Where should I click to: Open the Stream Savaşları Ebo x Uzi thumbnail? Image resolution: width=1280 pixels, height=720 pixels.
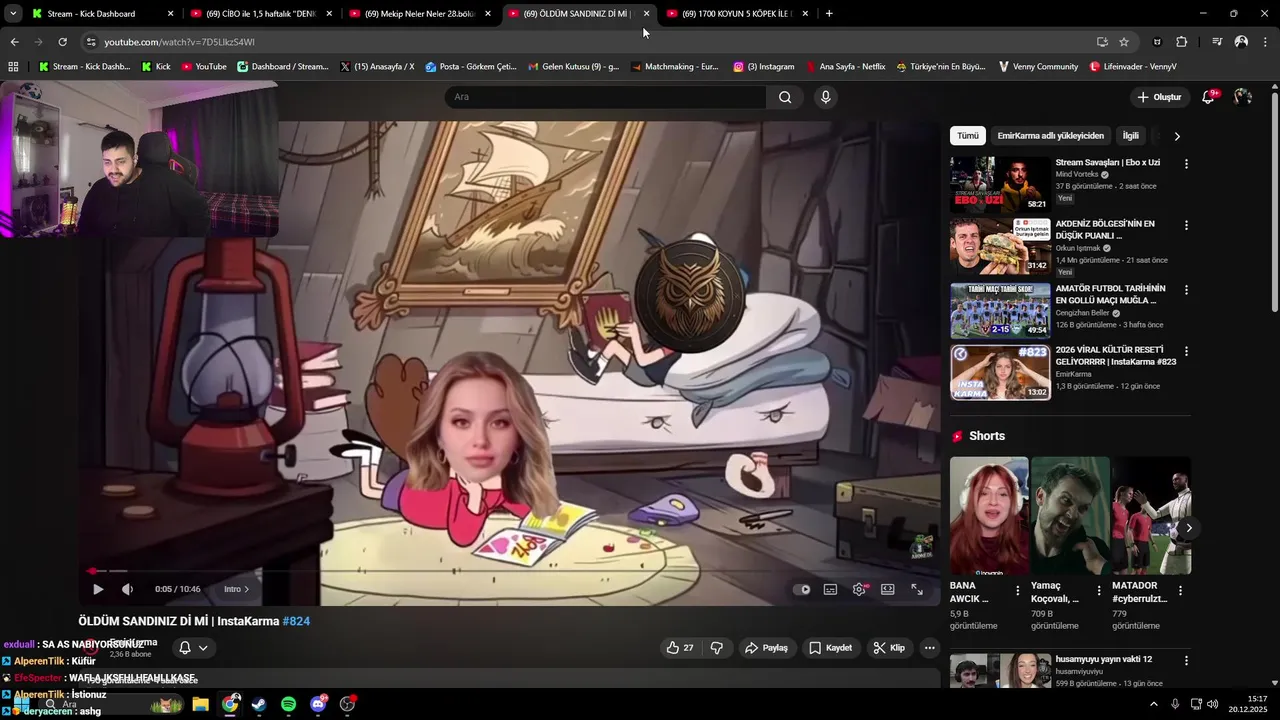coord(1000,184)
